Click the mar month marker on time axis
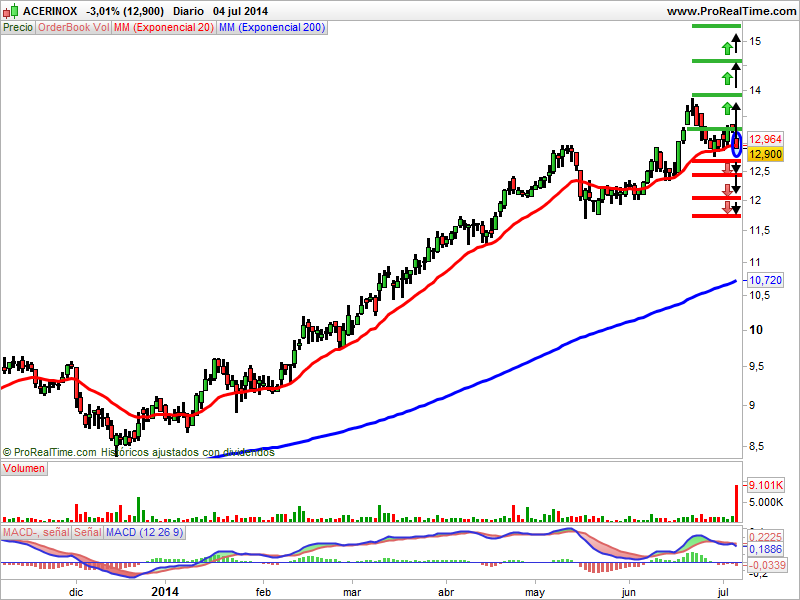Screen dimensions: 800x600 click(x=352, y=592)
